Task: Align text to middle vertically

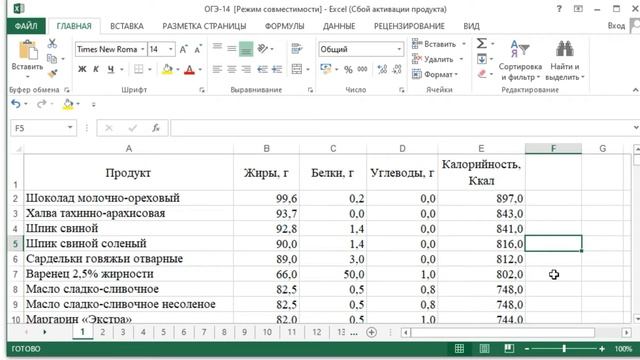Action: [231, 49]
